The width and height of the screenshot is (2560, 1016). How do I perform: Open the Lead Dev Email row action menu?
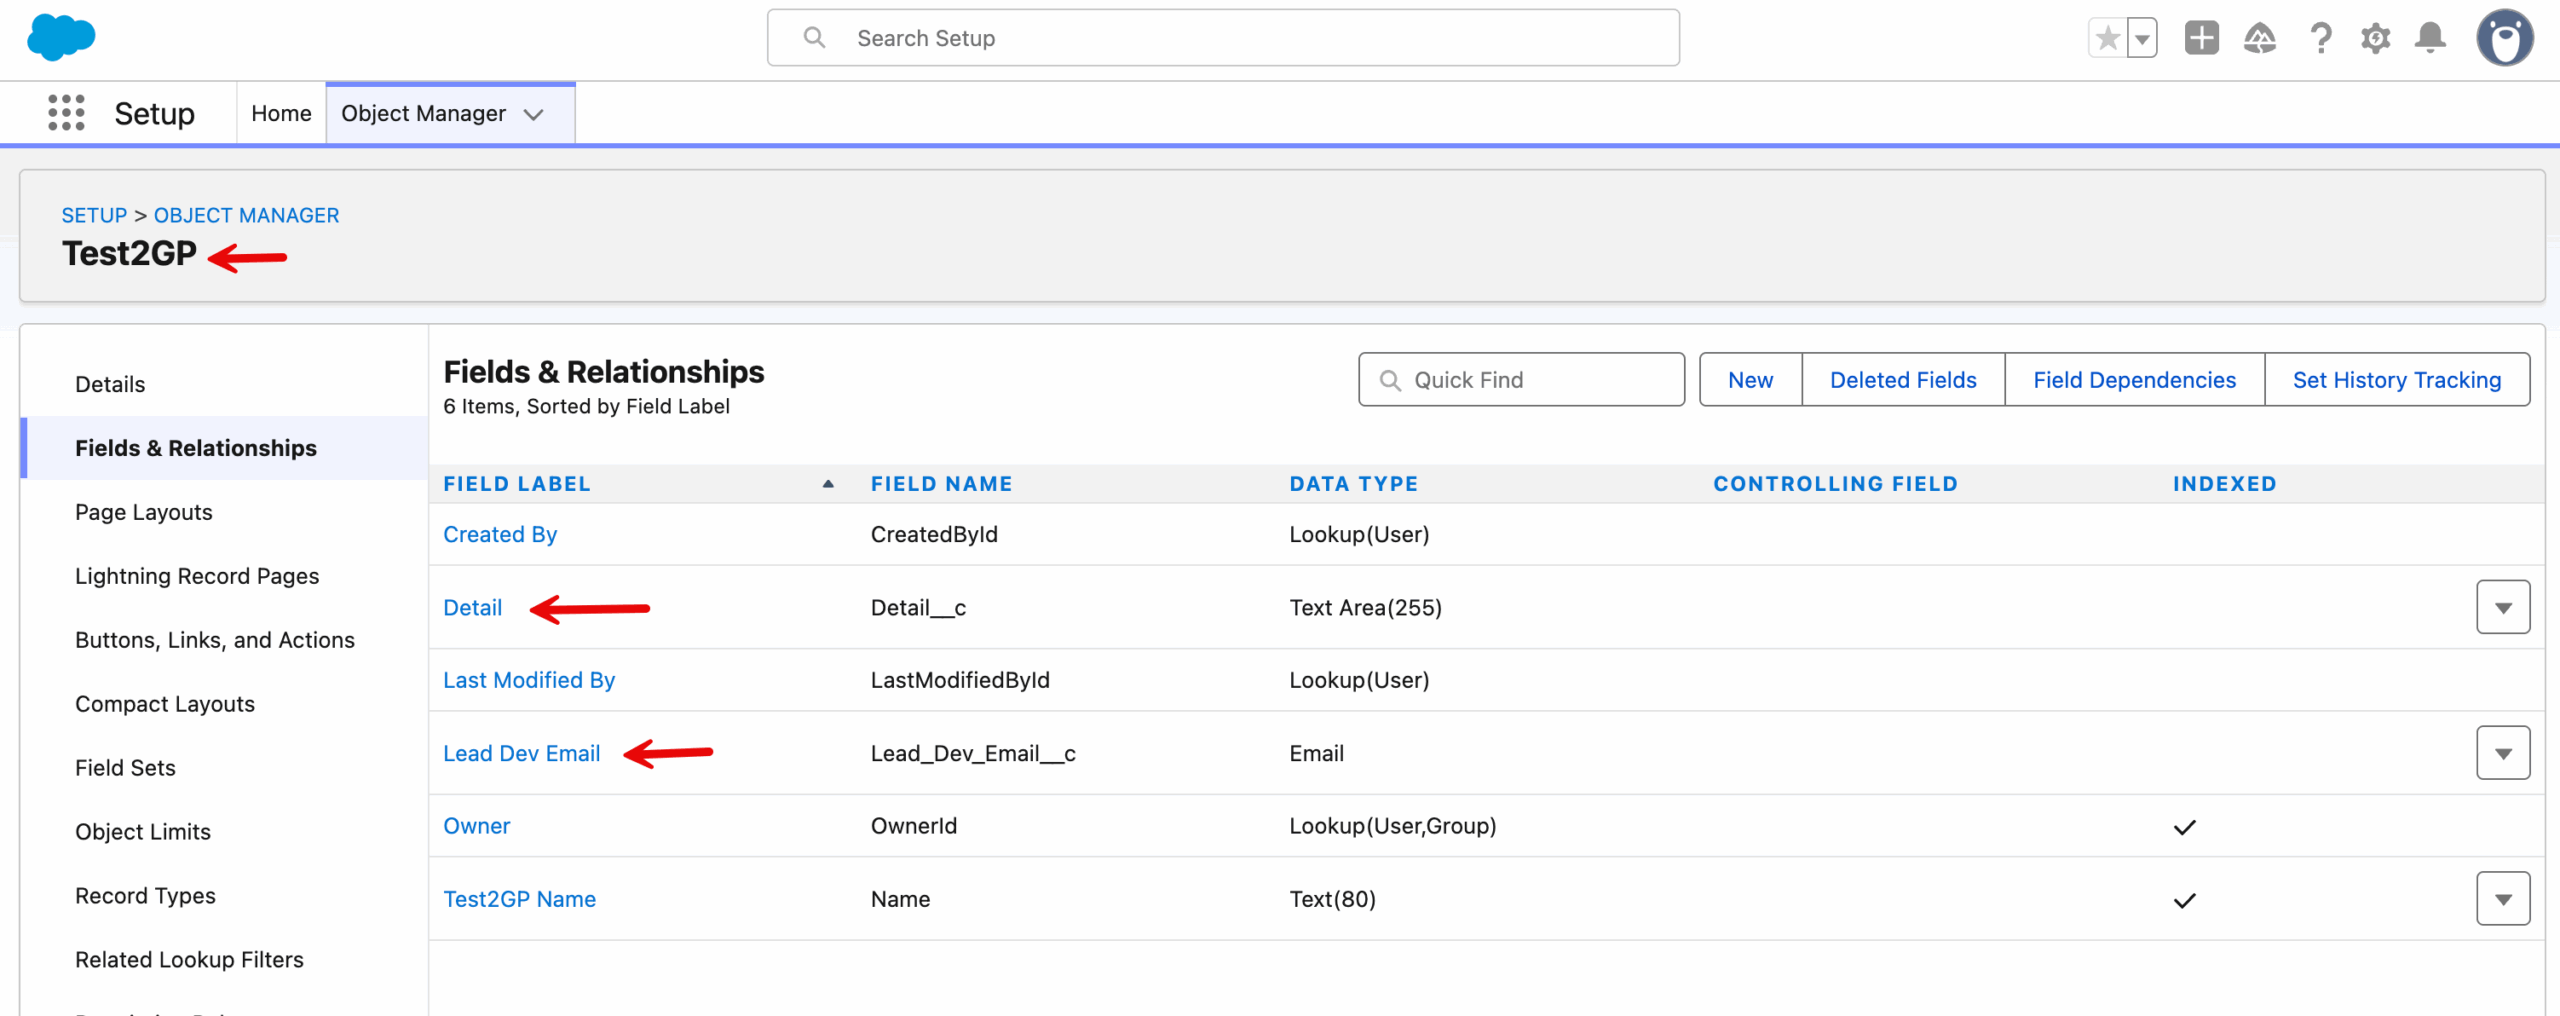tap(2502, 753)
